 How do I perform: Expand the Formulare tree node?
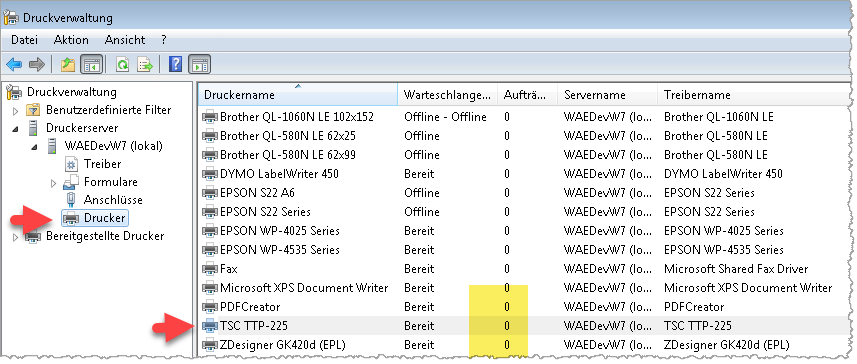[53, 183]
